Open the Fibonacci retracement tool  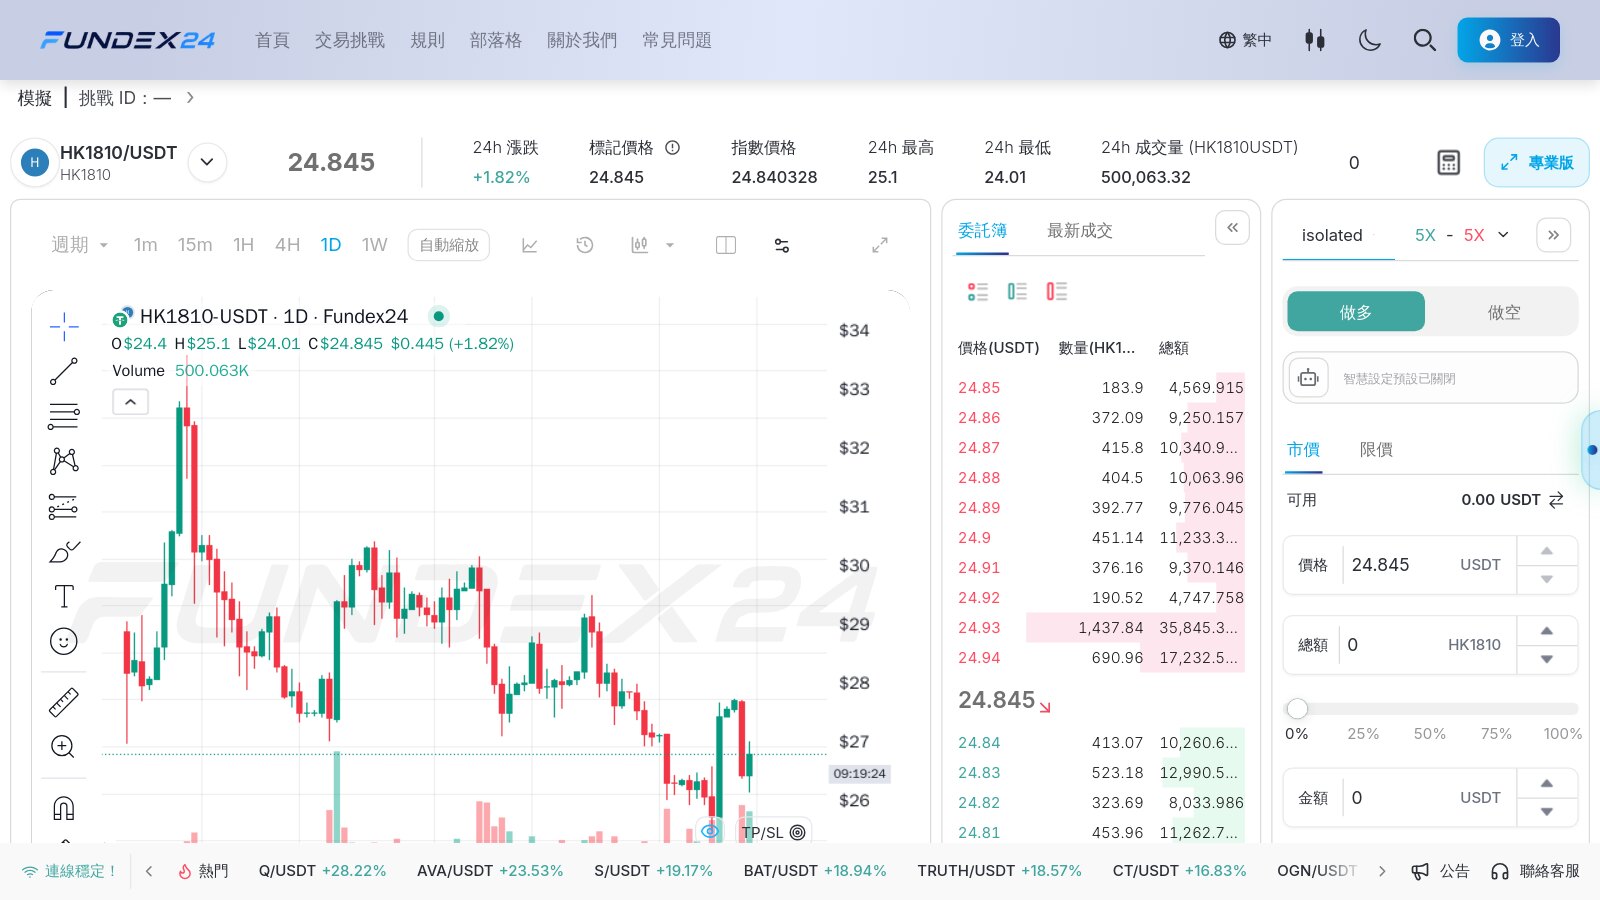click(64, 416)
